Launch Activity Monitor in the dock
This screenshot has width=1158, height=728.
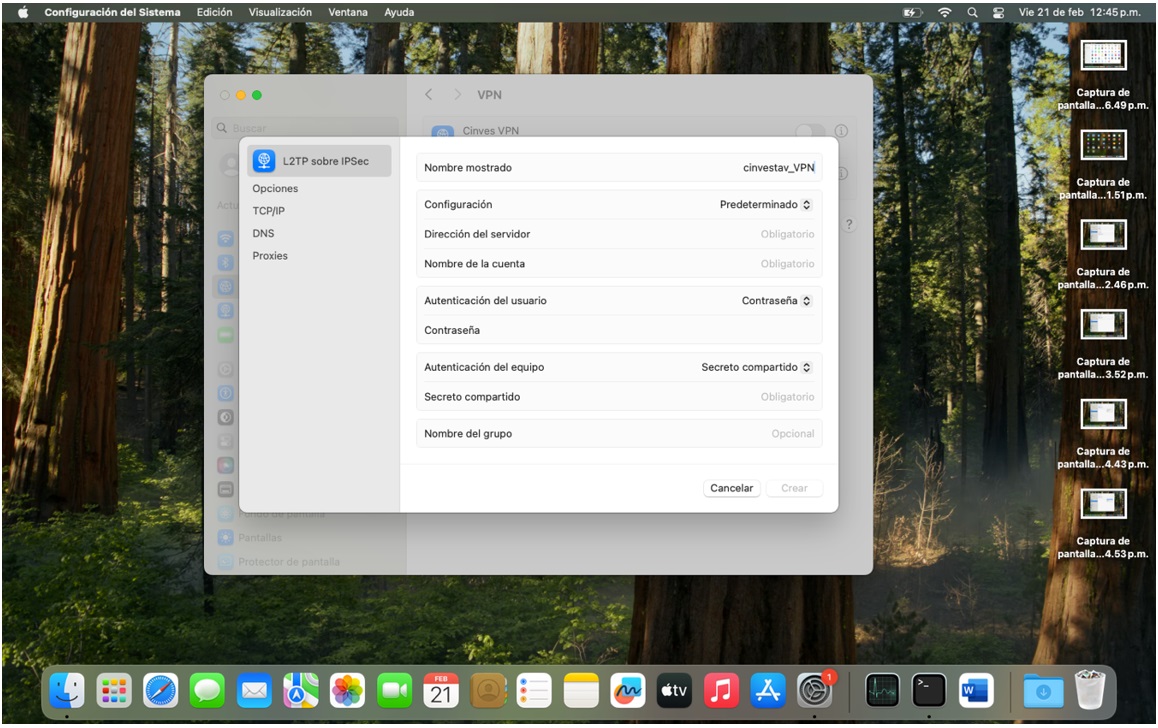882,690
